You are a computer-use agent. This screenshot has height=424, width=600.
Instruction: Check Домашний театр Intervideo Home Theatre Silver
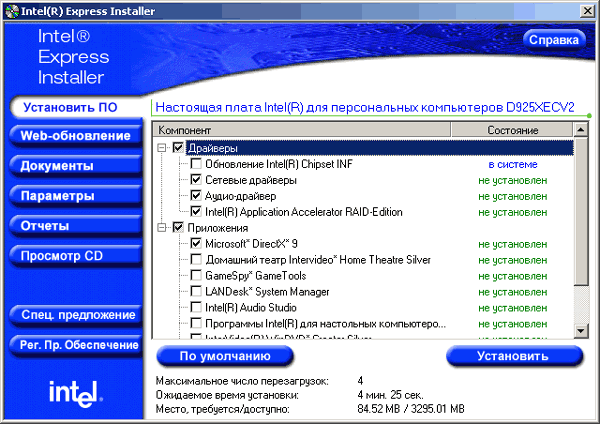[x=196, y=259]
